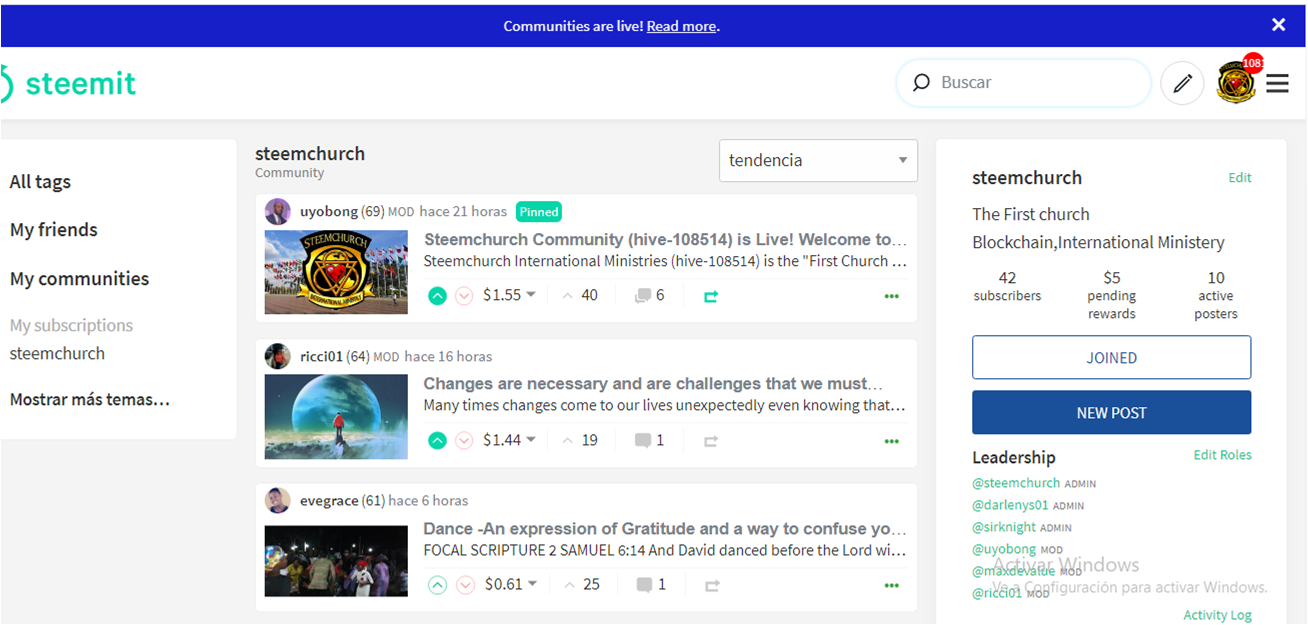Click Mostrar más temas link
Image resolution: width=1308 pixels, height=625 pixels.
90,399
